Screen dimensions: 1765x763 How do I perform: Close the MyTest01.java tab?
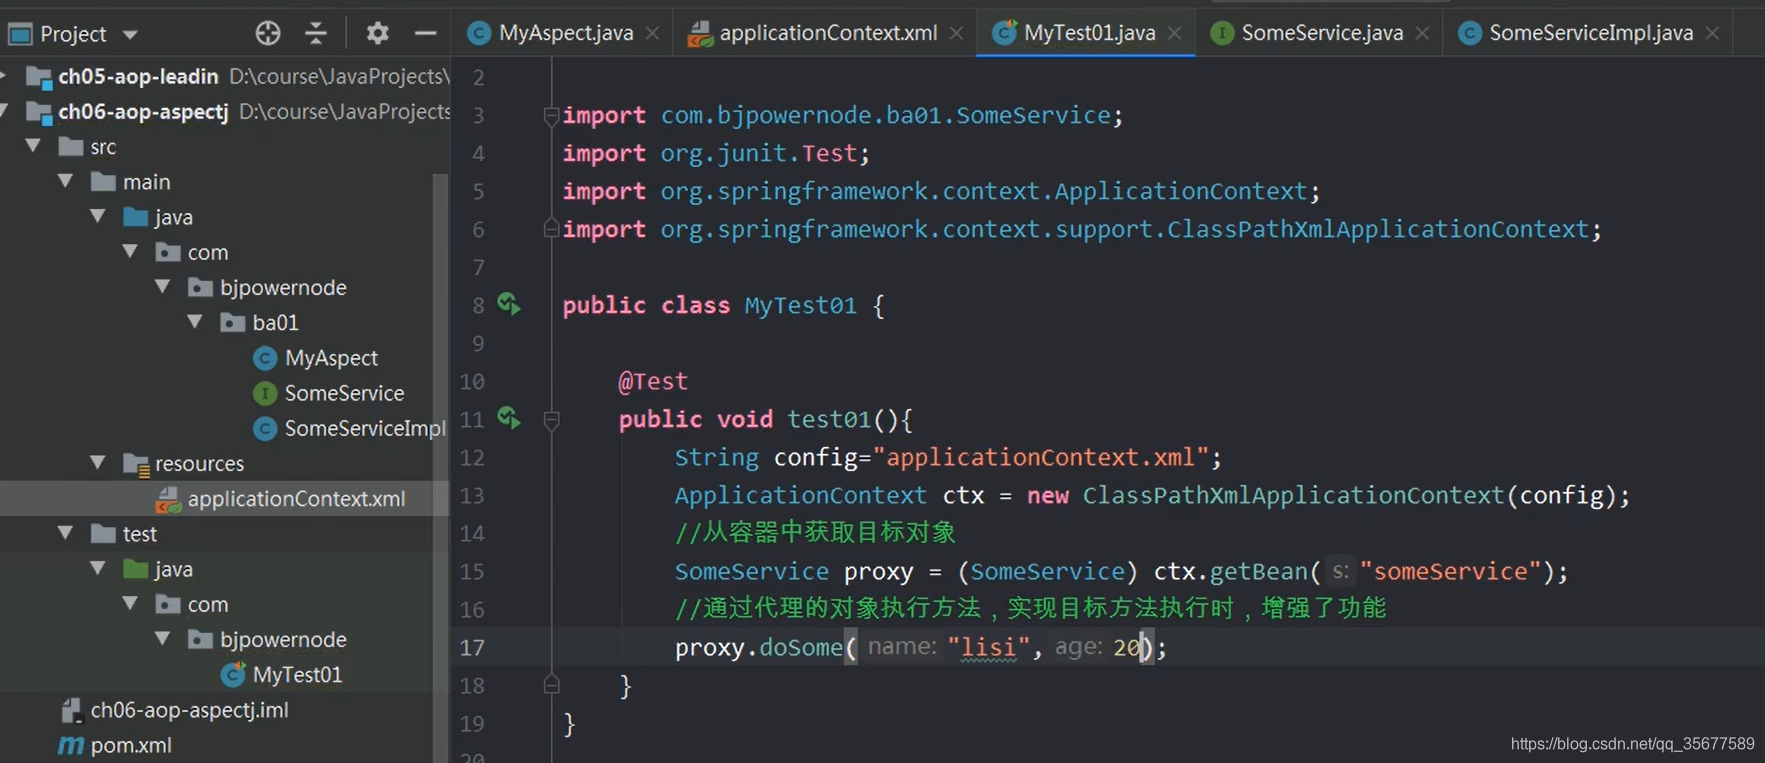pos(1175,33)
